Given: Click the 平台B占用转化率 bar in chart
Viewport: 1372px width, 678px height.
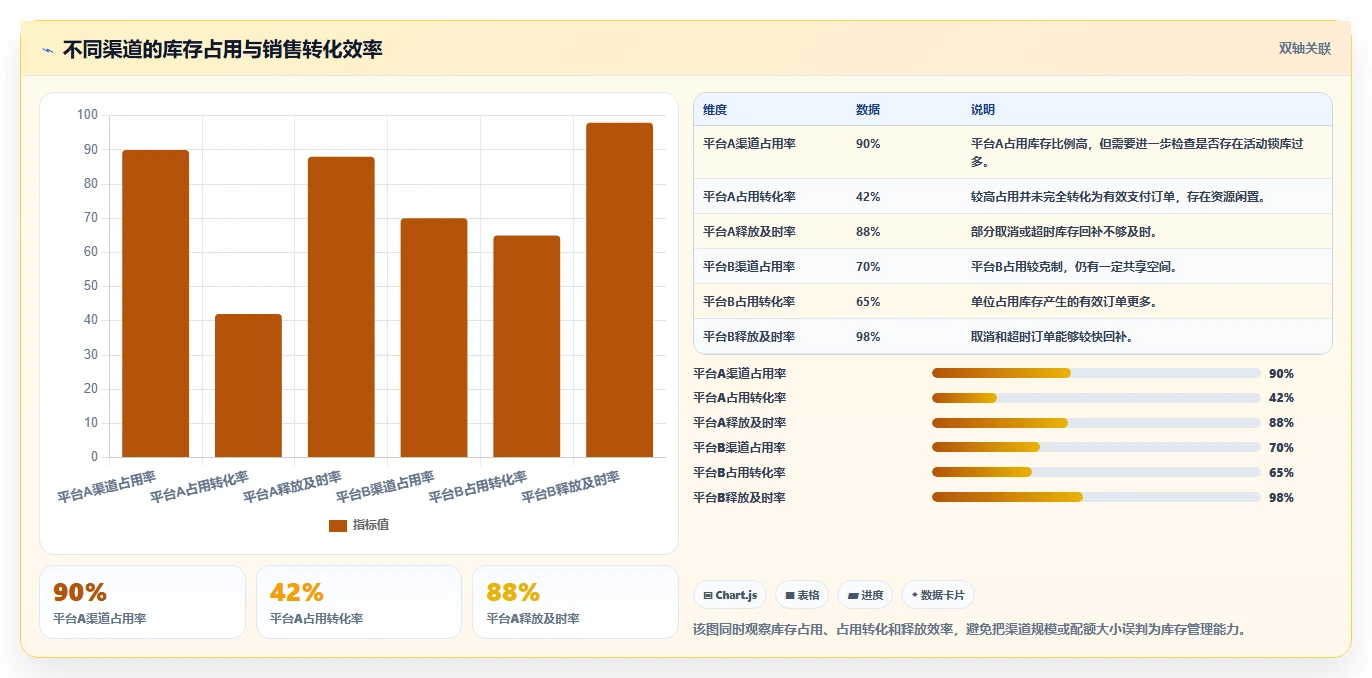Looking at the screenshot, I should (x=527, y=346).
